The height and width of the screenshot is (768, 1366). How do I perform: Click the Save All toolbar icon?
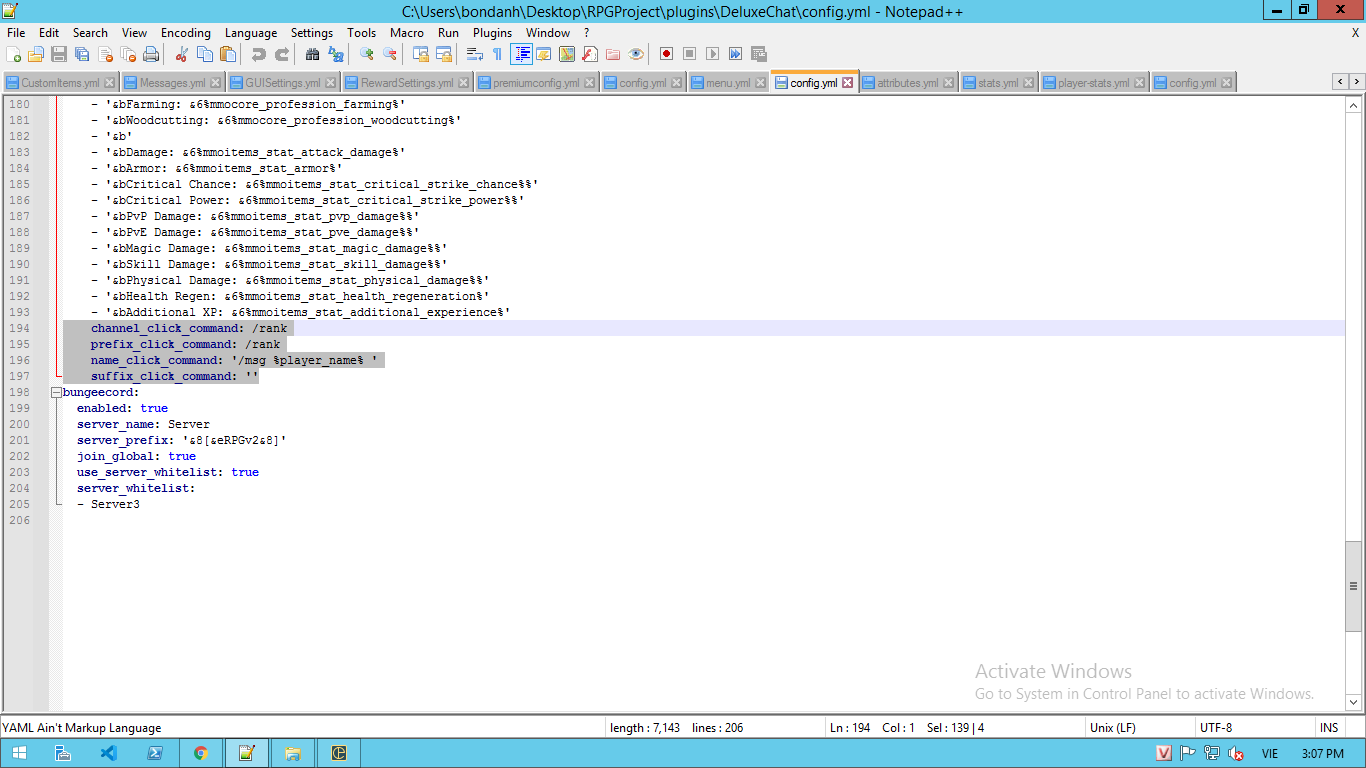pos(82,54)
